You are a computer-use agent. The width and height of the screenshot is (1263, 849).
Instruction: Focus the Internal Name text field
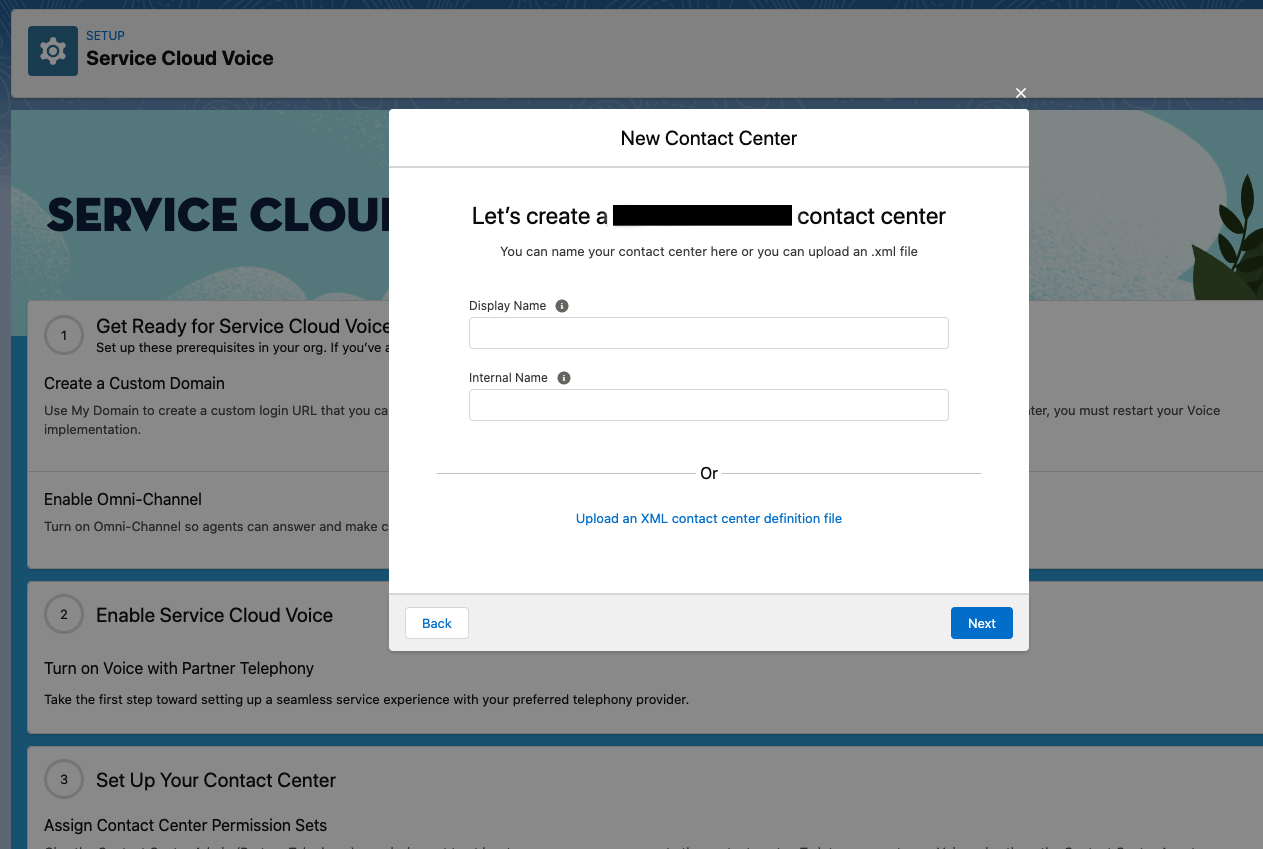[x=708, y=405]
